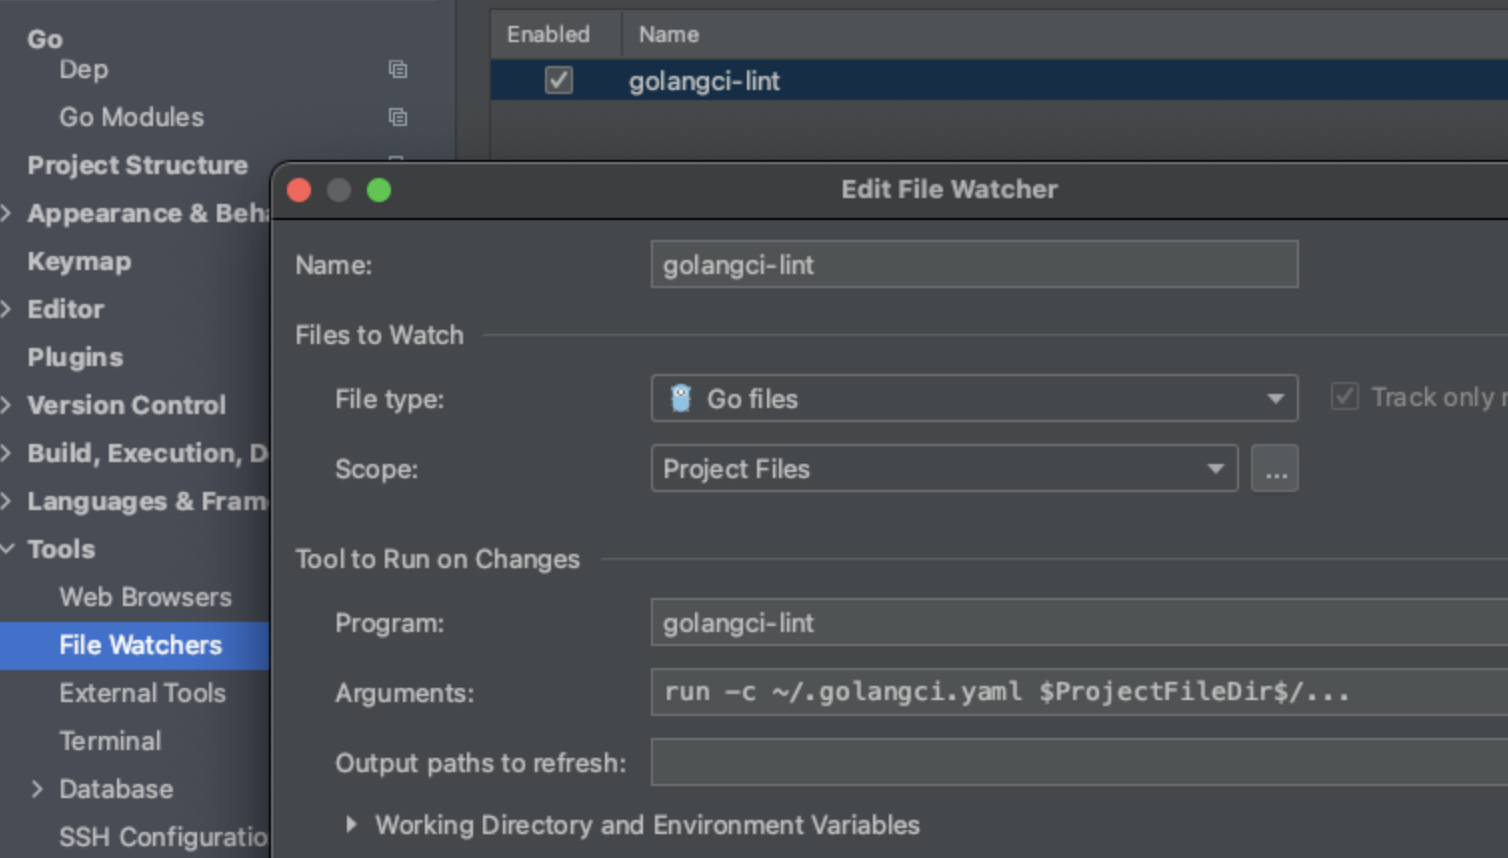Click the project-level icon beside Go Modules

(398, 117)
